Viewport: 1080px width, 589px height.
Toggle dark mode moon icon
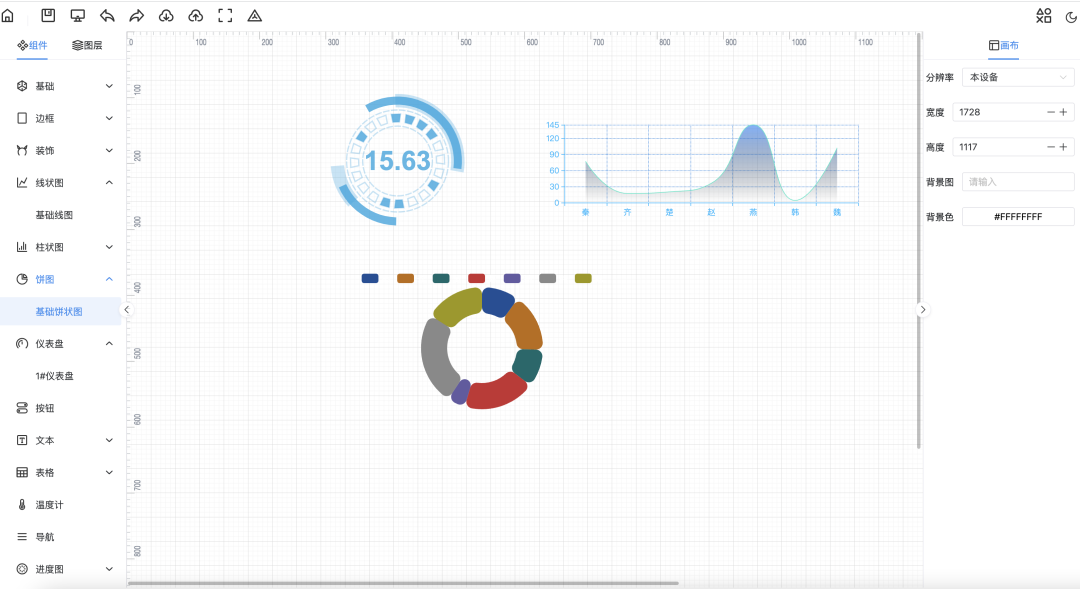pyautogui.click(x=1072, y=17)
